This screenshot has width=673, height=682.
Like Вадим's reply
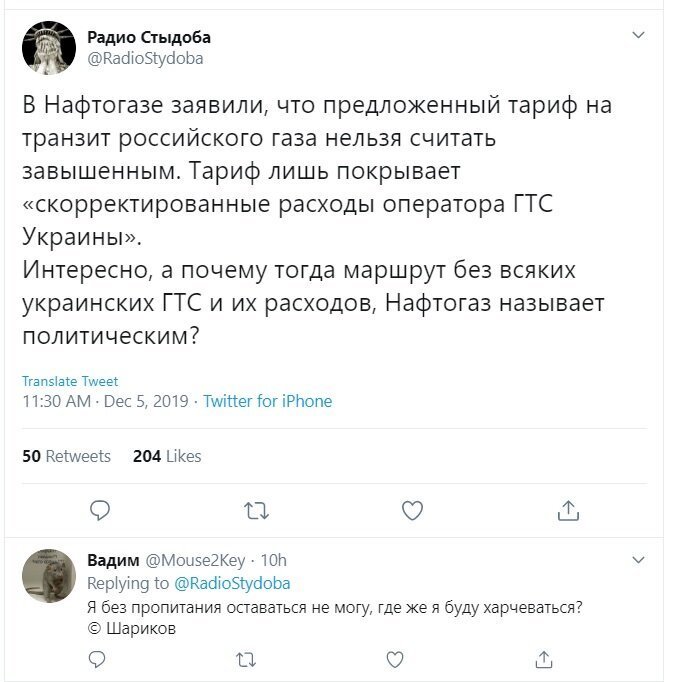(x=395, y=660)
